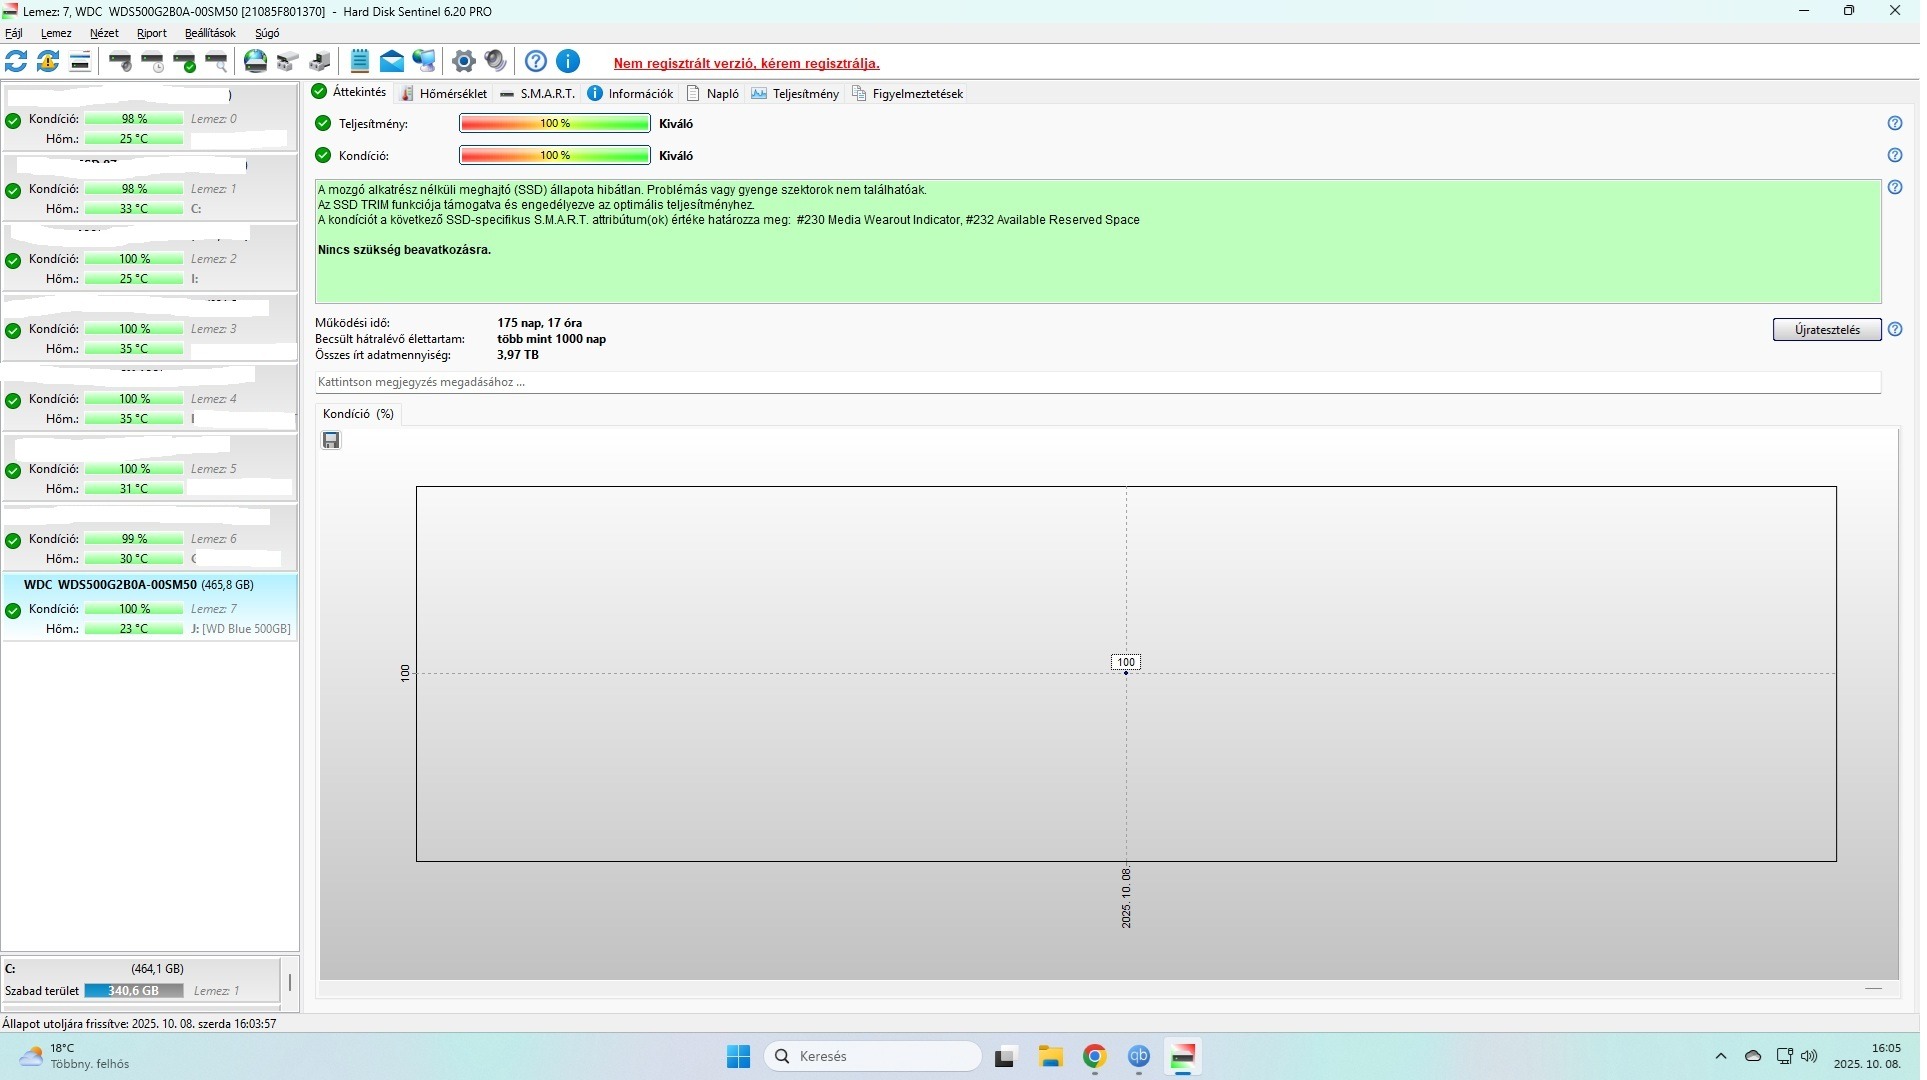Open the Riport menu

[x=151, y=33]
